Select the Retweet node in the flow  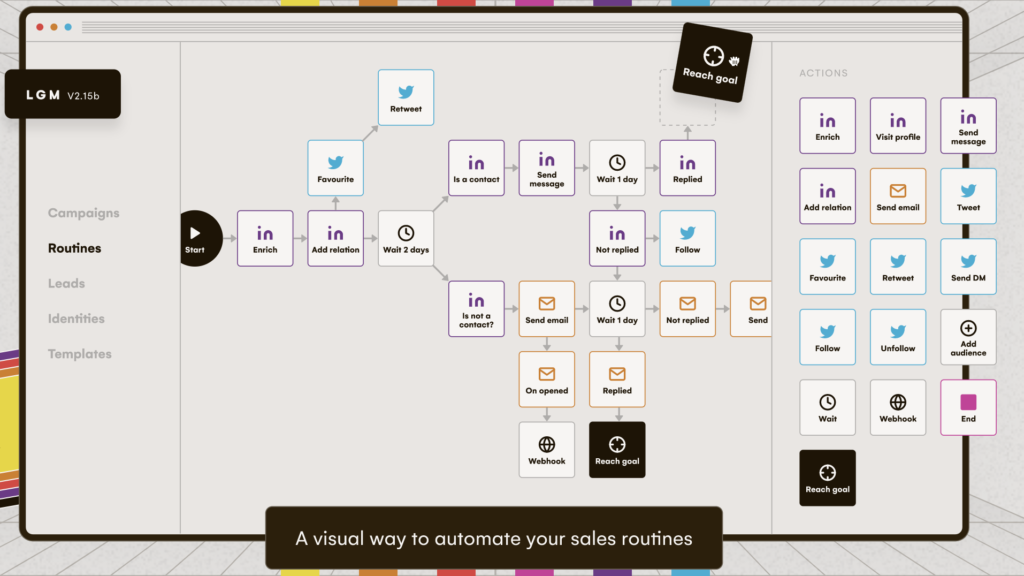(x=406, y=98)
